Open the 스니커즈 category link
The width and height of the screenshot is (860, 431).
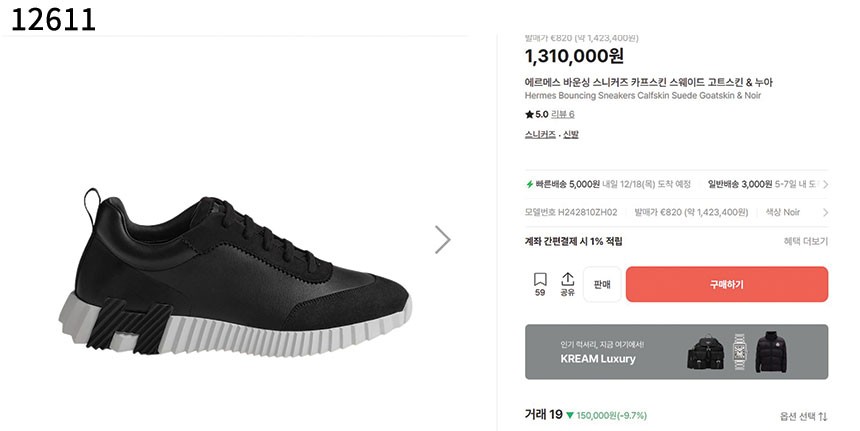[x=540, y=134]
